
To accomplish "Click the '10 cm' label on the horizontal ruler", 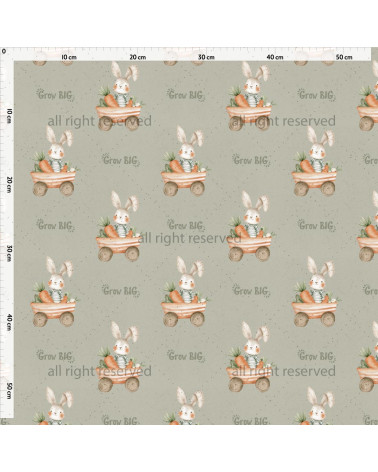I will [69, 57].
